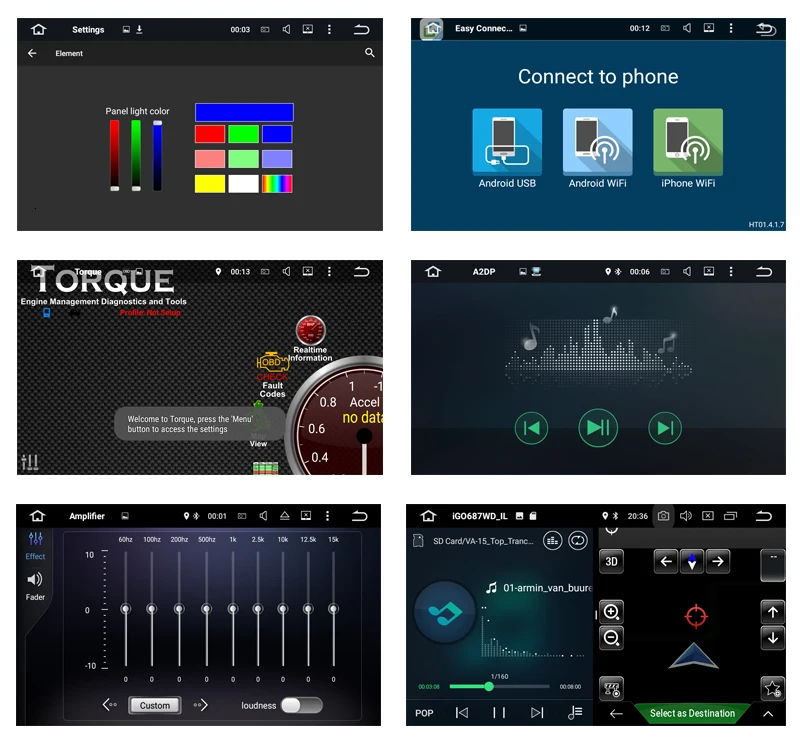The width and height of the screenshot is (800, 752).
Task: Toggle play/pause in the A2DP player
Action: point(598,428)
